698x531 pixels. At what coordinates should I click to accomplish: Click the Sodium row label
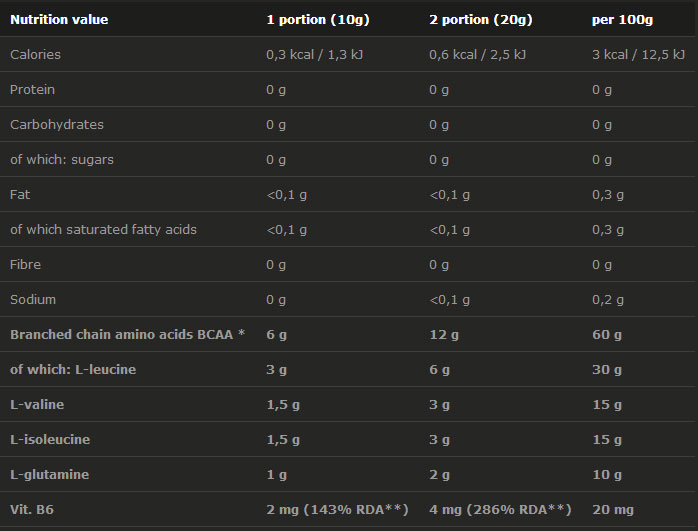pyautogui.click(x=33, y=299)
